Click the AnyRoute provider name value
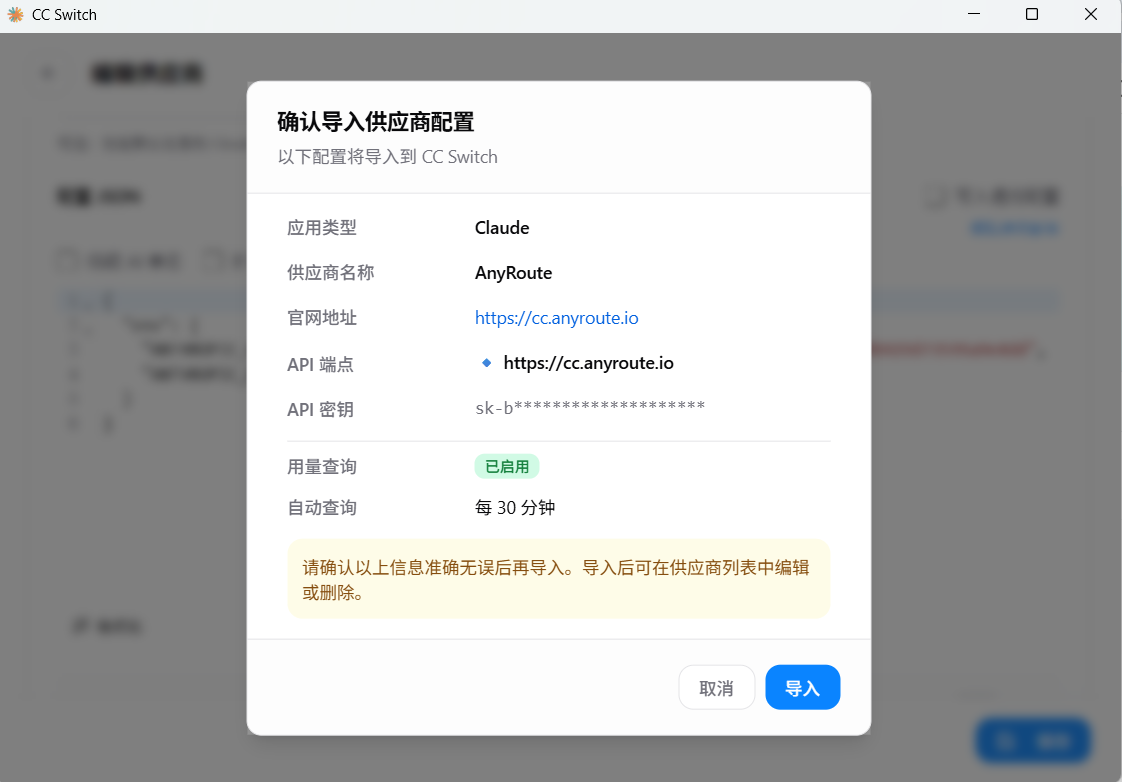This screenshot has width=1122, height=782. pyautogui.click(x=513, y=273)
